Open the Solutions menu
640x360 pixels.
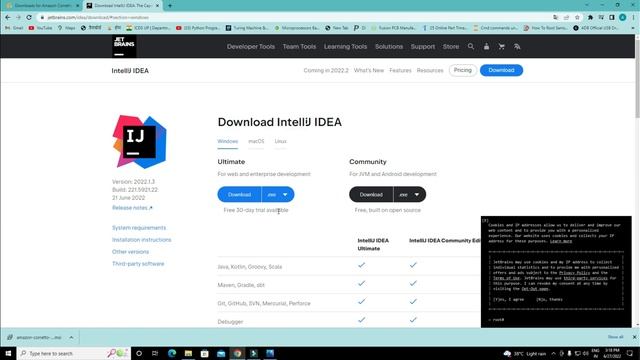pos(389,47)
